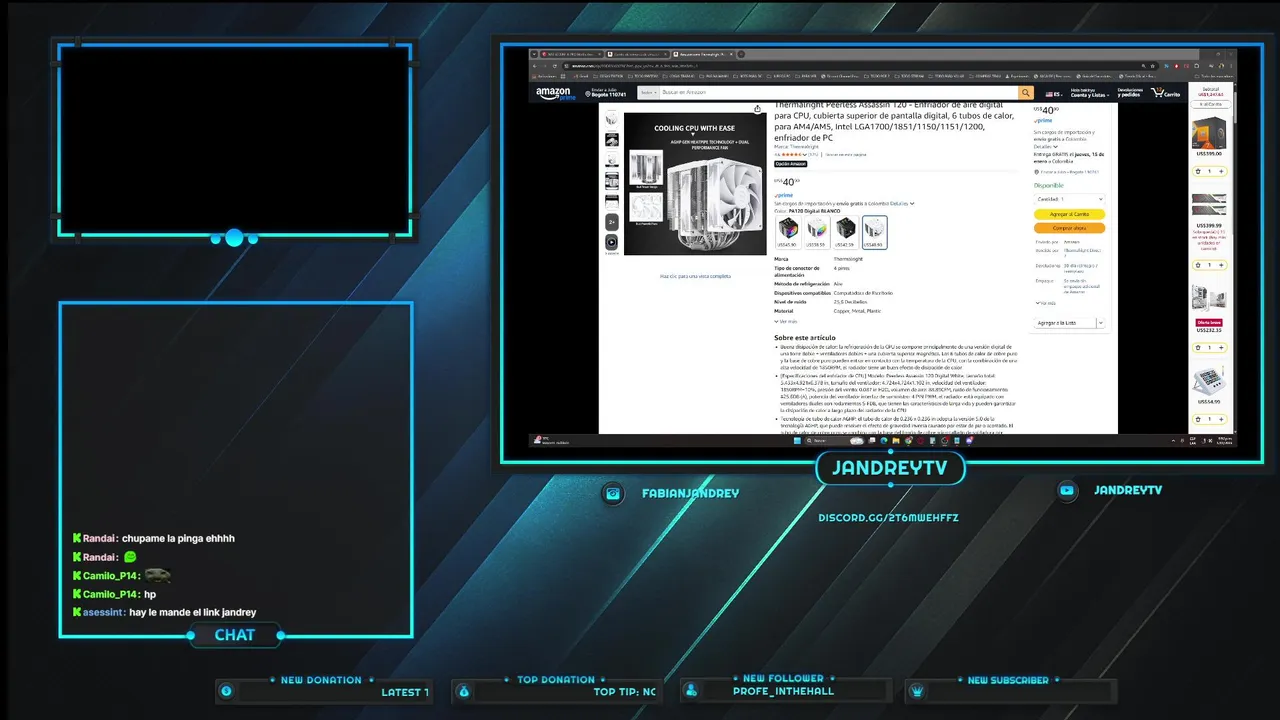Click the main white CPU cooler image

pos(695,184)
